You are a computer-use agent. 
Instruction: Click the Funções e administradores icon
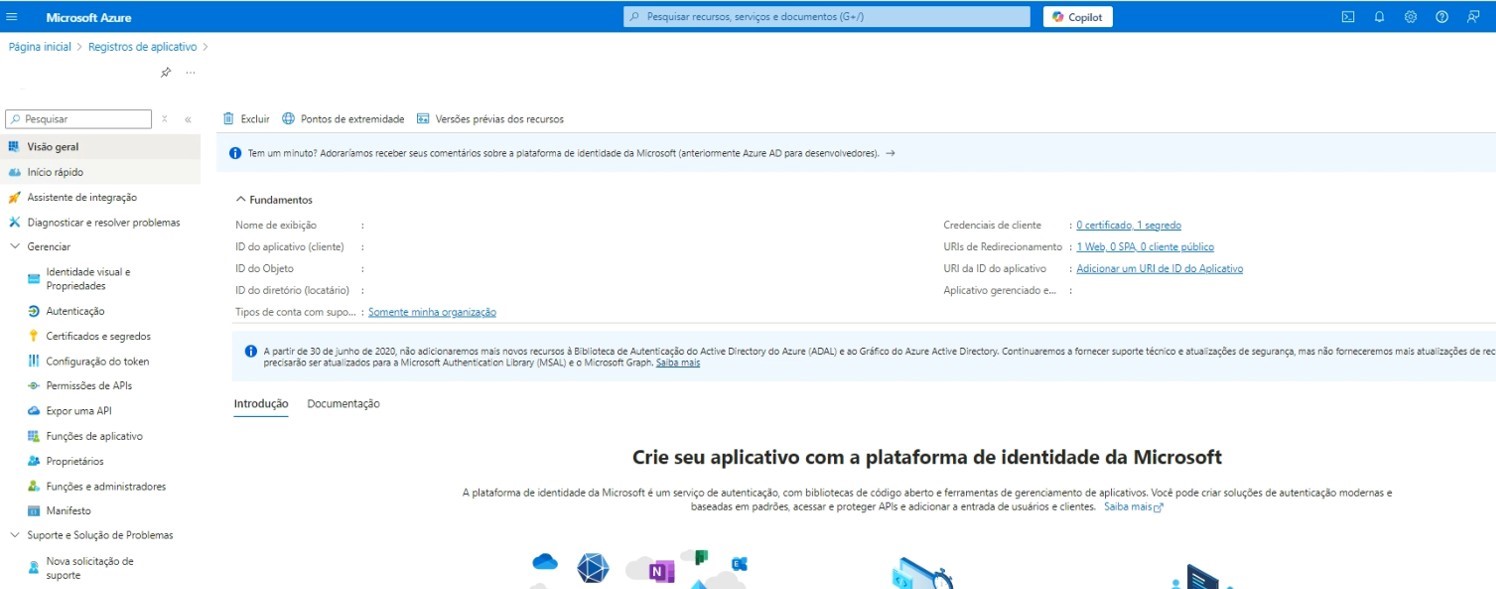tap(34, 486)
